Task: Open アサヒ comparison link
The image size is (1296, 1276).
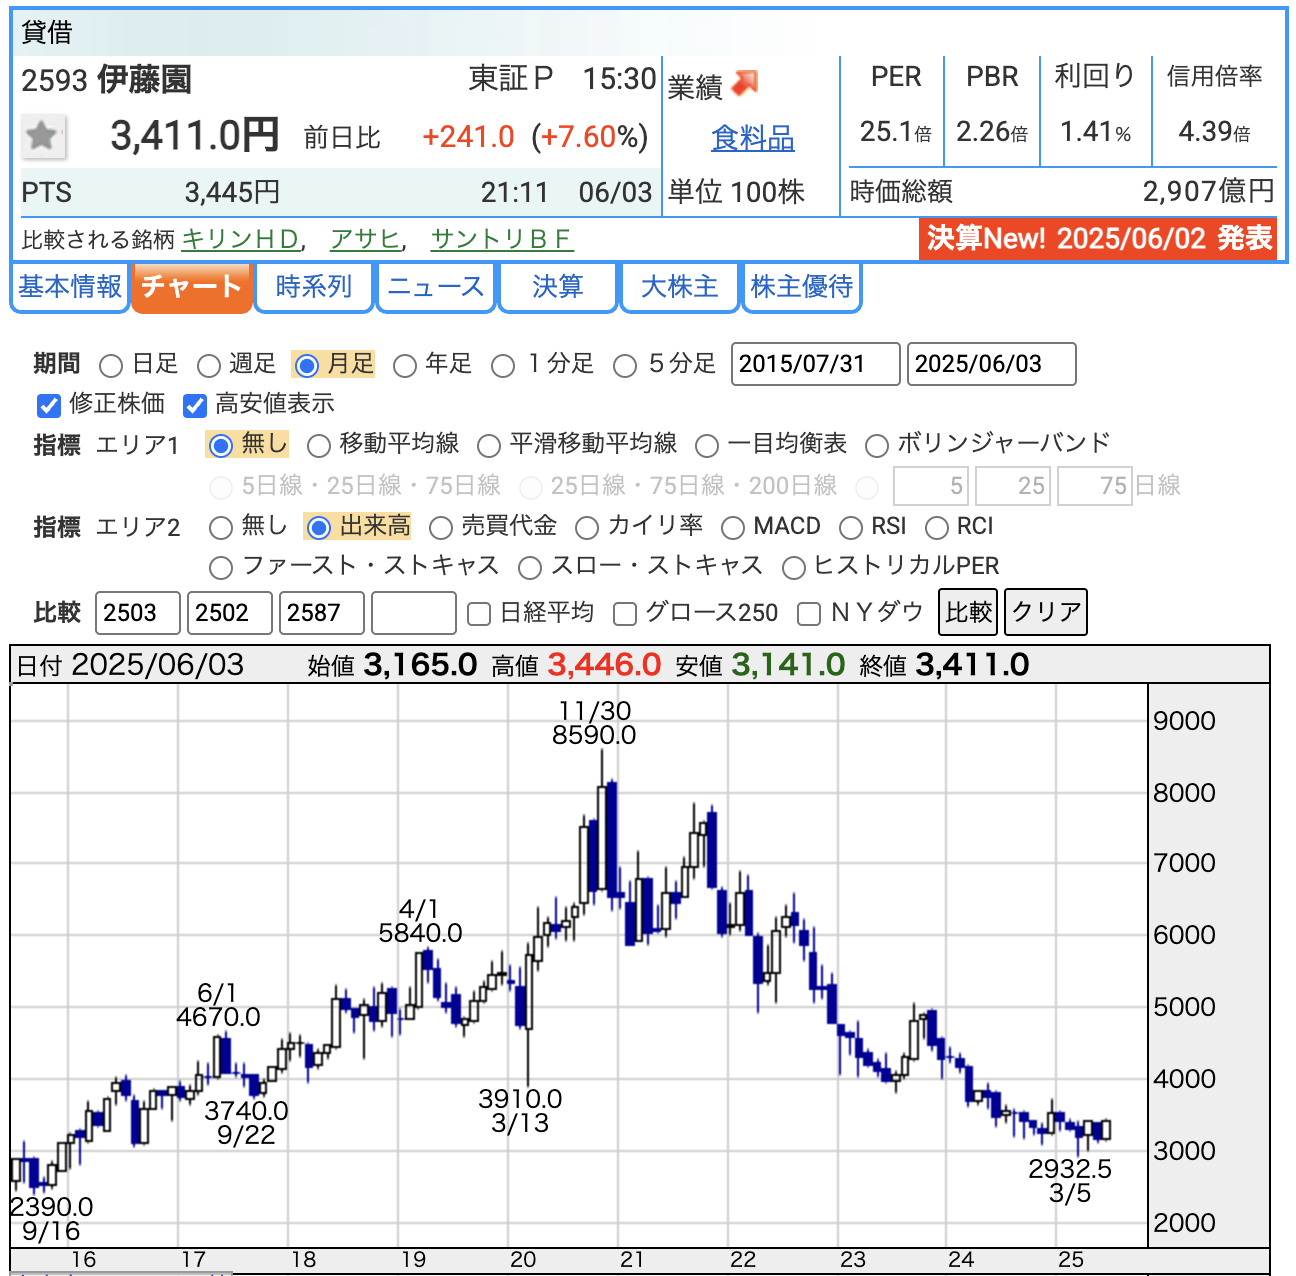Action: click(365, 240)
